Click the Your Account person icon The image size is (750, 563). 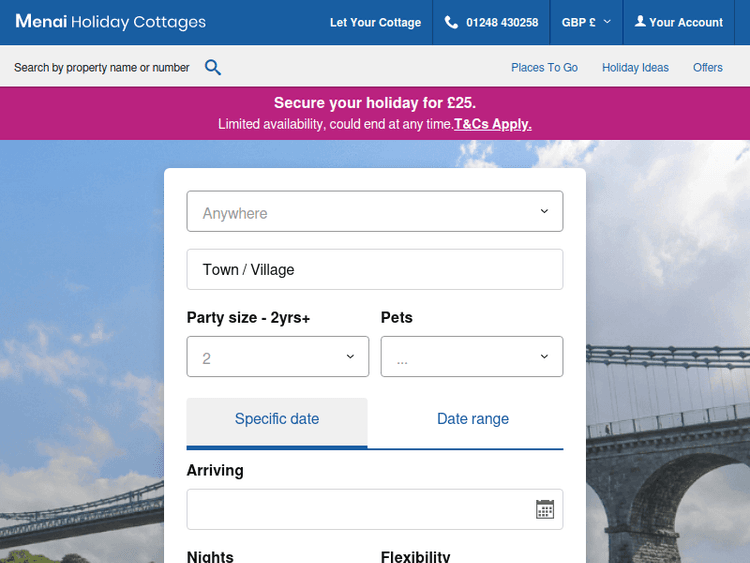pyautogui.click(x=640, y=22)
